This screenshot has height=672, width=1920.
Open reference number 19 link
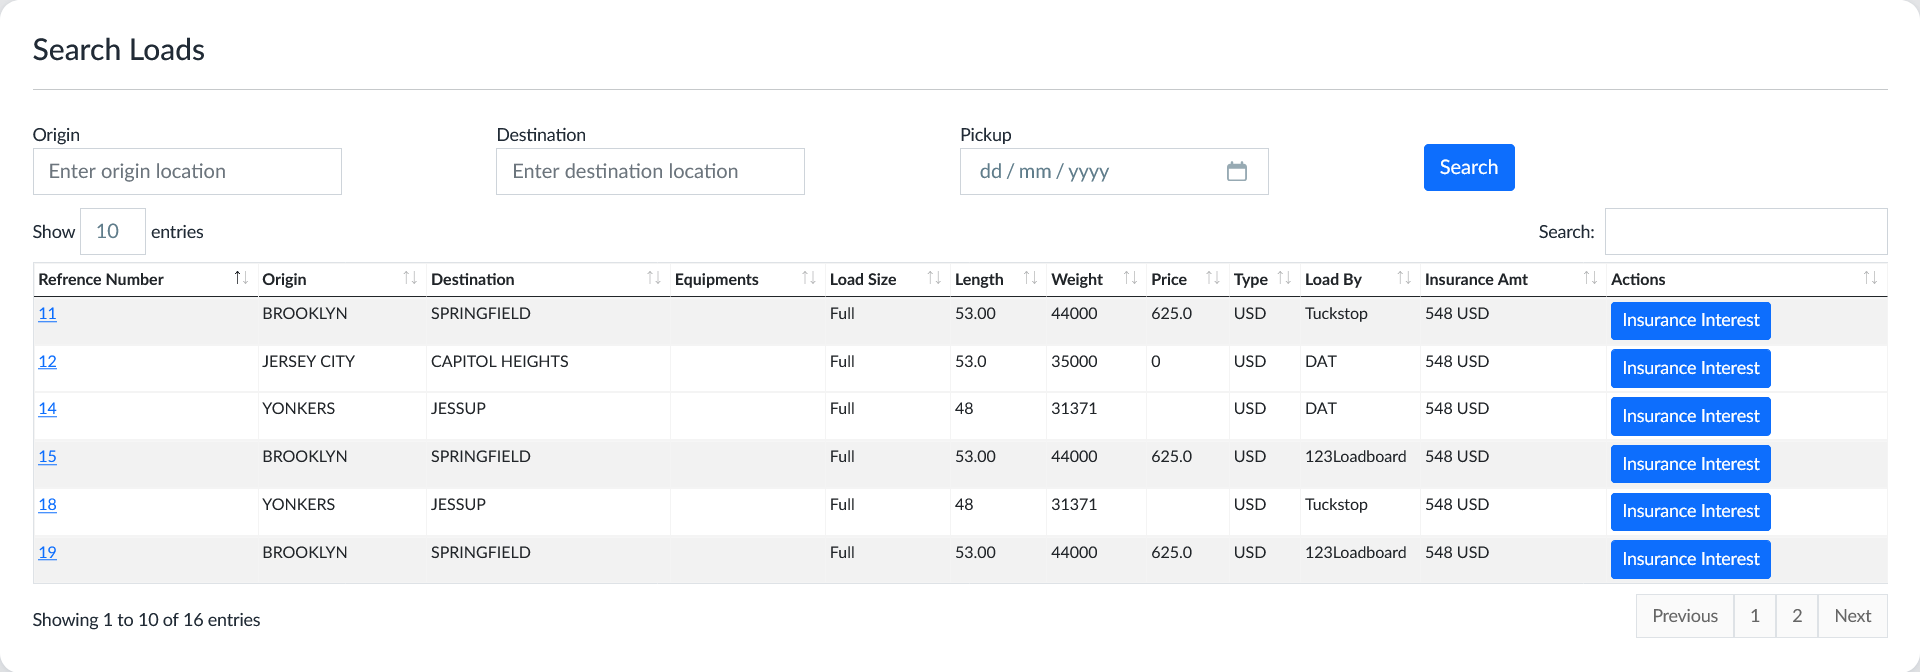[x=47, y=552]
